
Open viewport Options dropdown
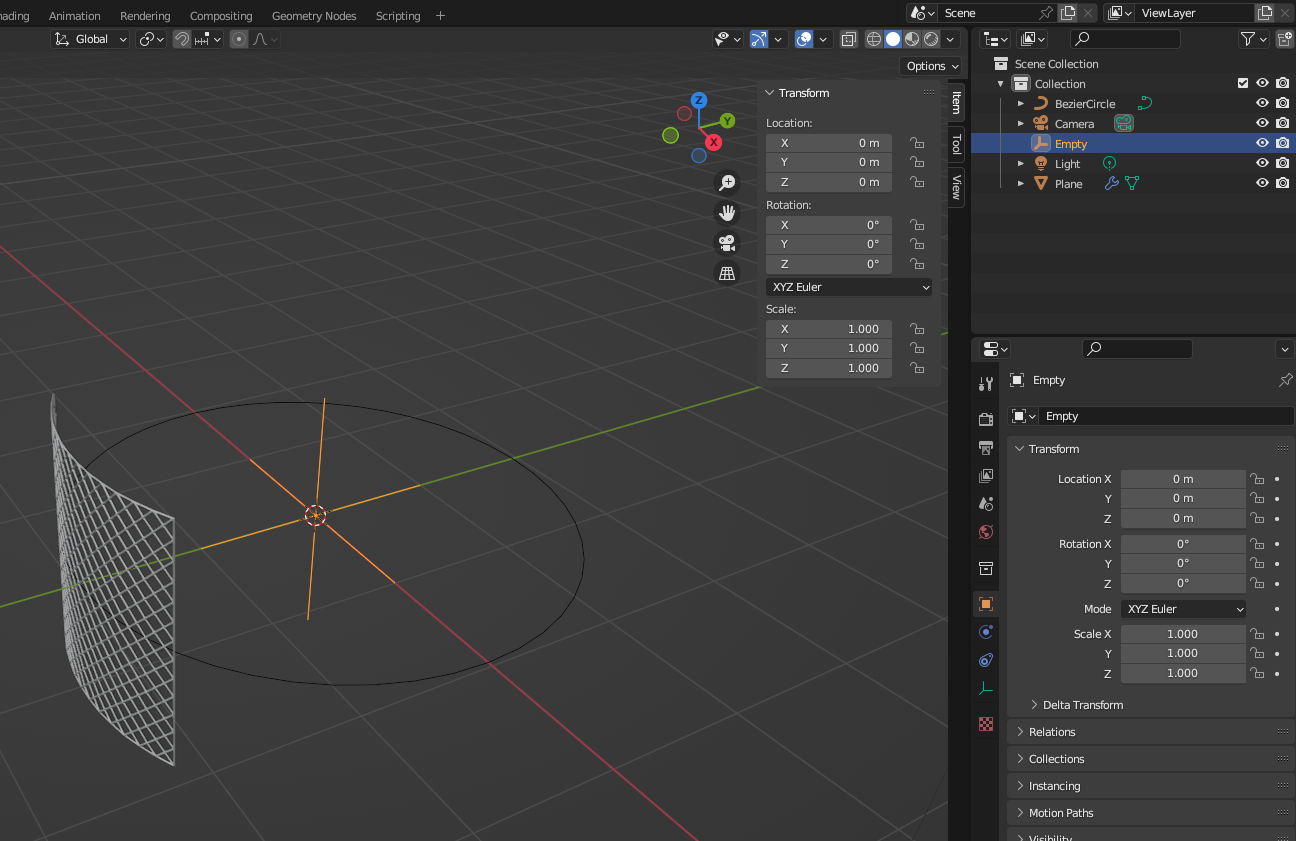[x=932, y=66]
